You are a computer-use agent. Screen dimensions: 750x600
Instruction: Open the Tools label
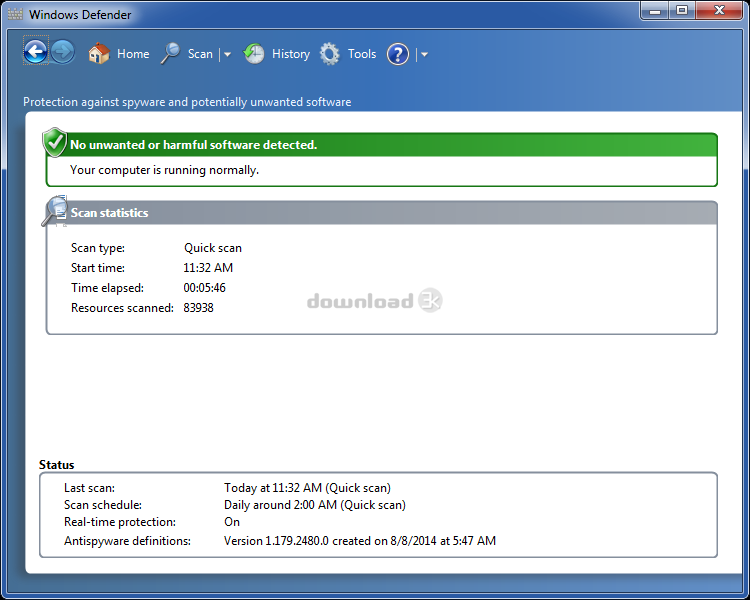tap(362, 54)
